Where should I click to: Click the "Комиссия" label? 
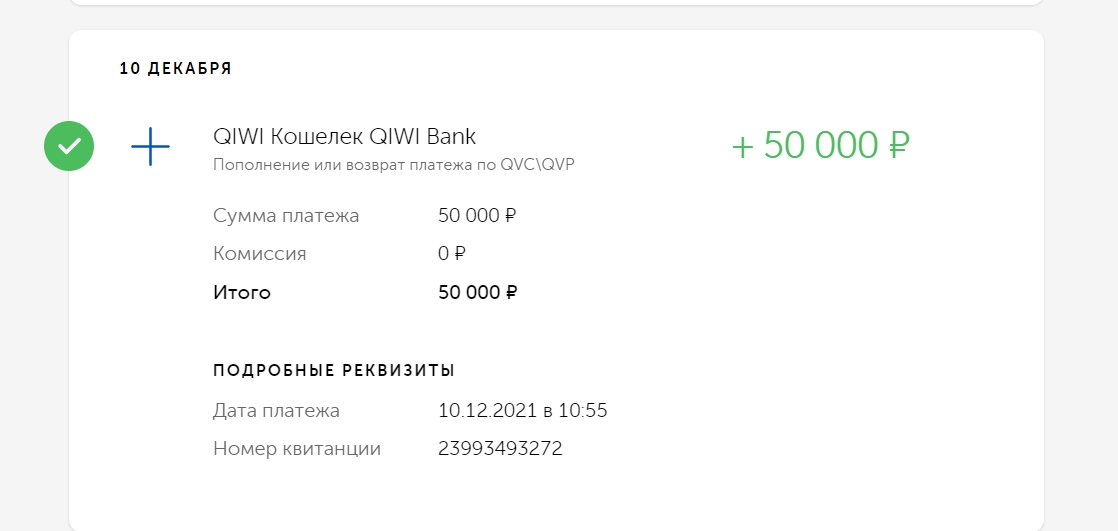(260, 254)
